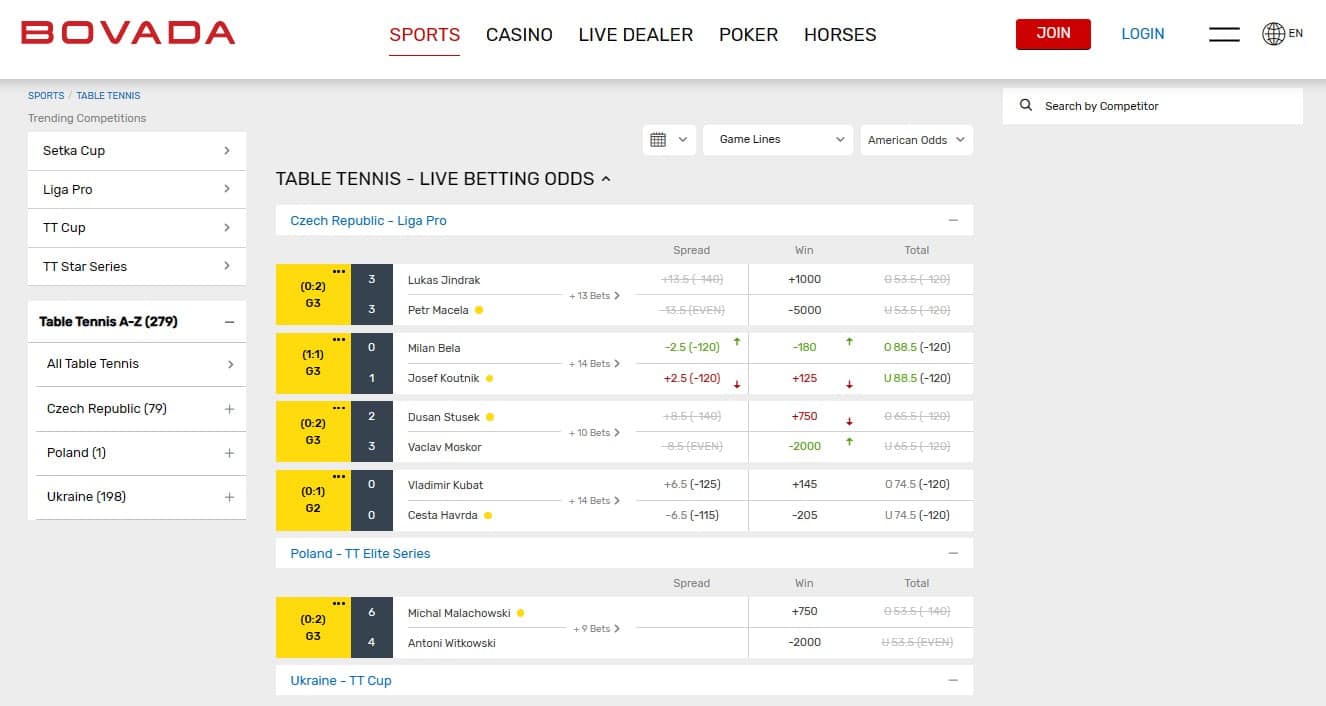The height and width of the screenshot is (706, 1326).
Task: Bet Josef Koutnik to win at +125
Action: [804, 379]
